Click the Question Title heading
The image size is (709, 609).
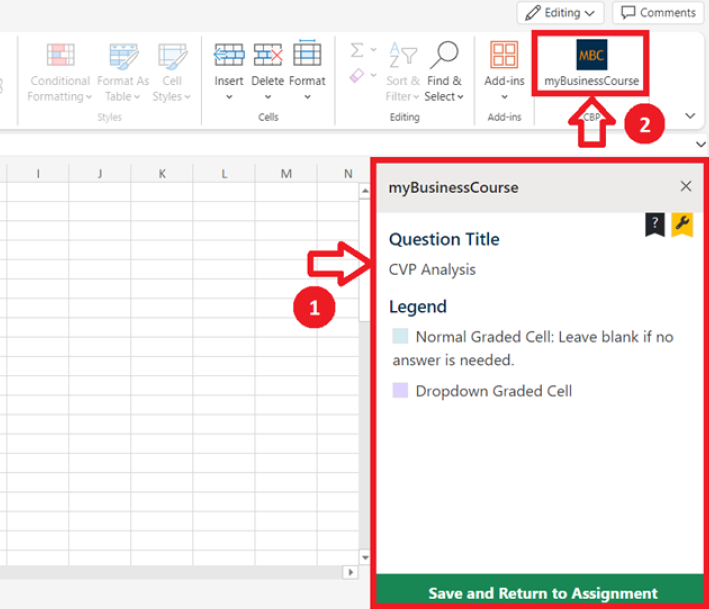(444, 239)
